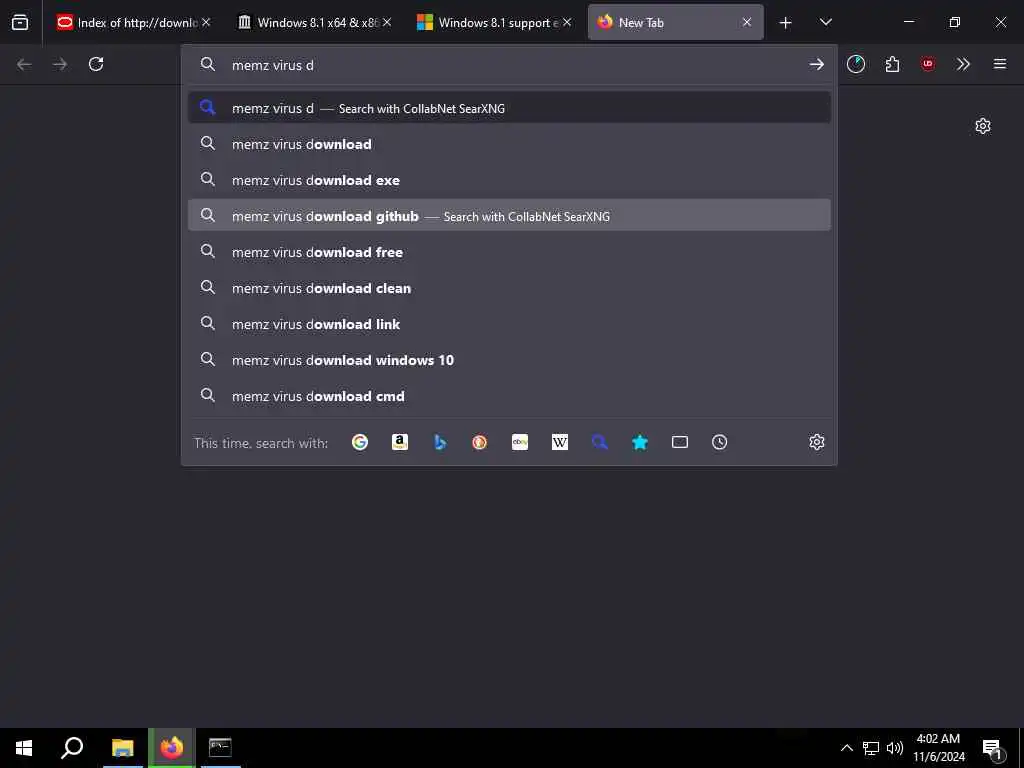1024x768 pixels.
Task: Search this time with eBay icon
Action: 520,442
